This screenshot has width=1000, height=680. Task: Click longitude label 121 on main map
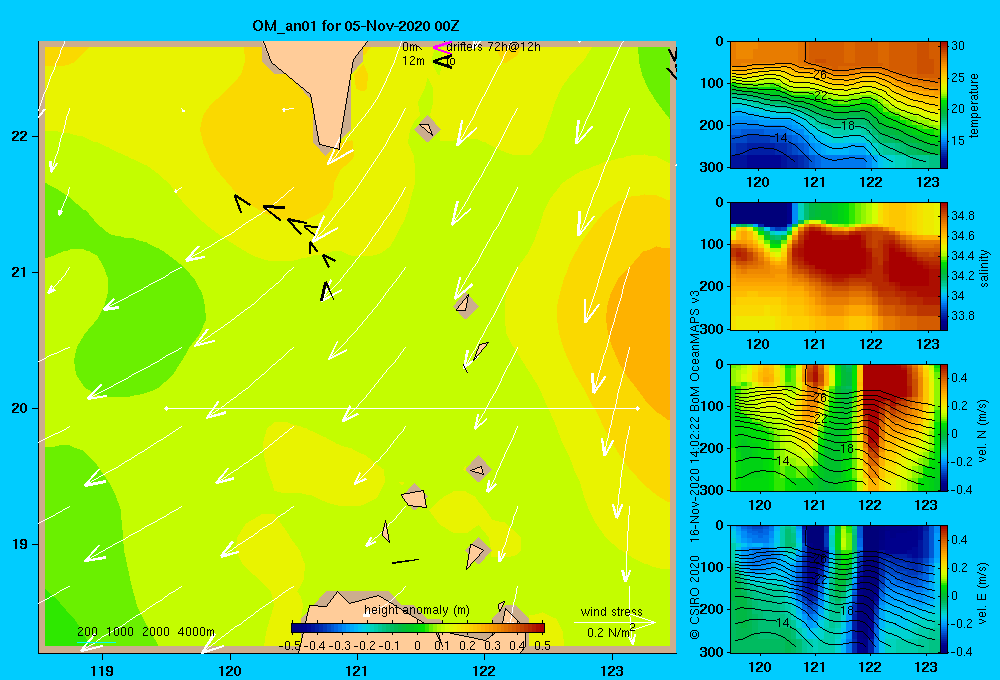click(x=357, y=670)
